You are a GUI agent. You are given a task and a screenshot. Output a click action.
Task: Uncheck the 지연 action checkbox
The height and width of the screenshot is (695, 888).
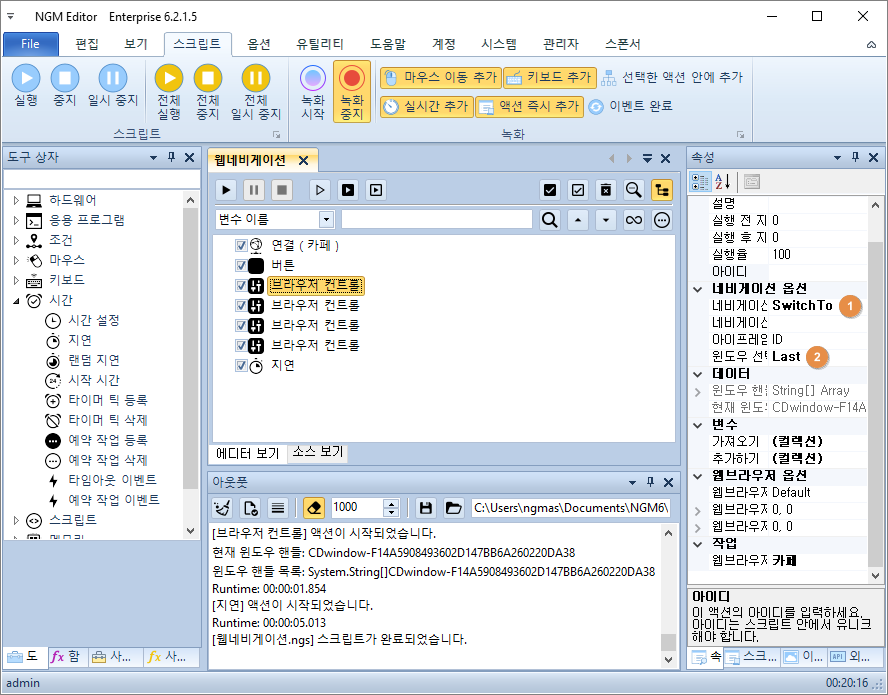tap(241, 366)
